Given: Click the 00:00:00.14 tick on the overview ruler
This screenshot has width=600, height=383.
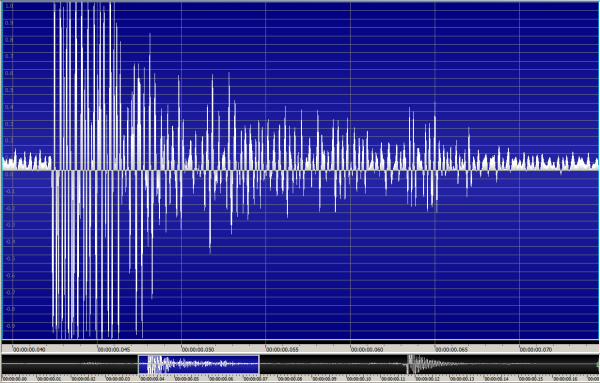Looking at the screenshot, I should click(x=496, y=379).
